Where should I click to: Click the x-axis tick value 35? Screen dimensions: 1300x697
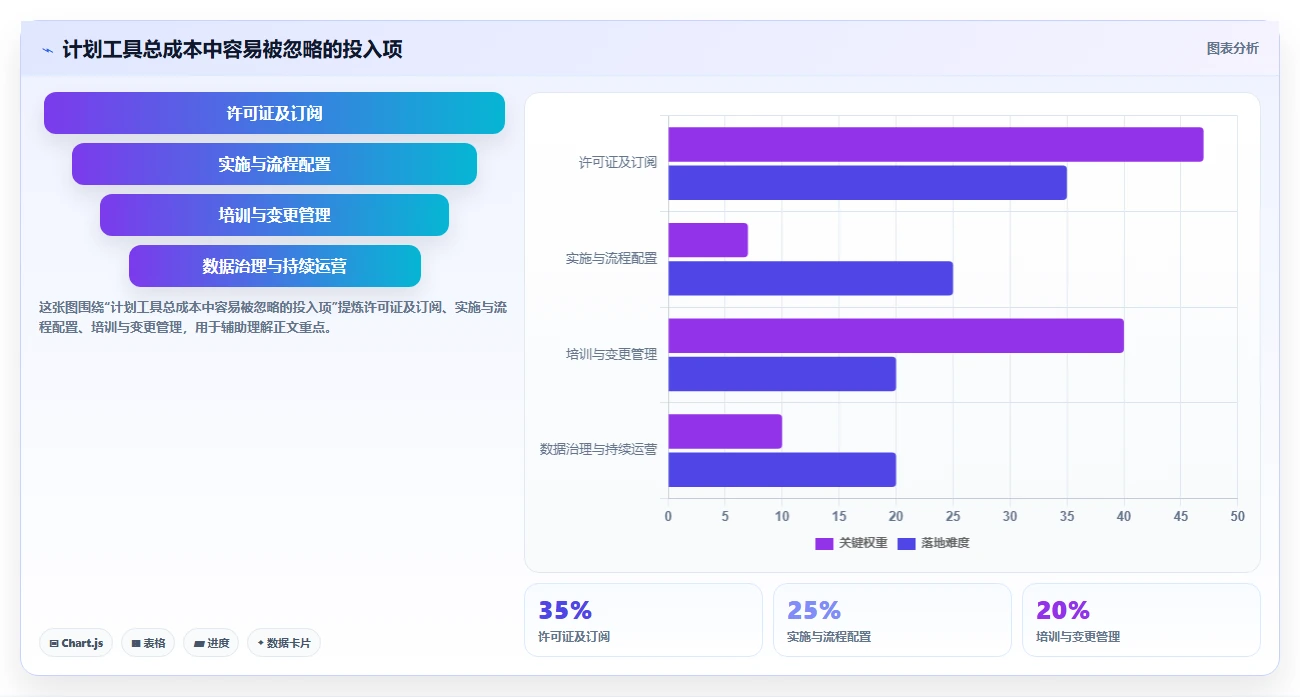pyautogui.click(x=1067, y=516)
